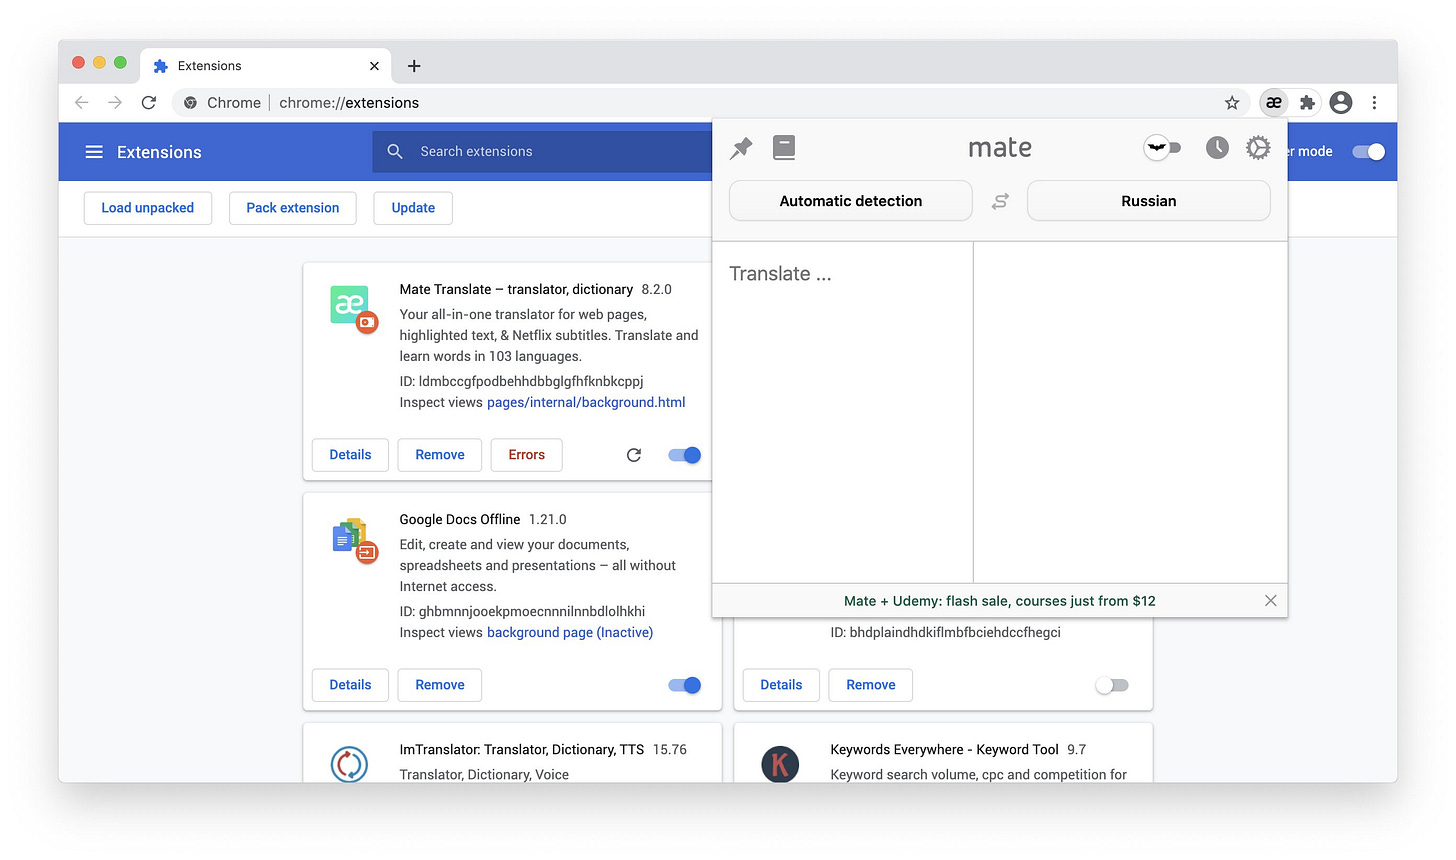Screen dimensions: 1456x860
Task: Open a new browser tab
Action: (414, 66)
